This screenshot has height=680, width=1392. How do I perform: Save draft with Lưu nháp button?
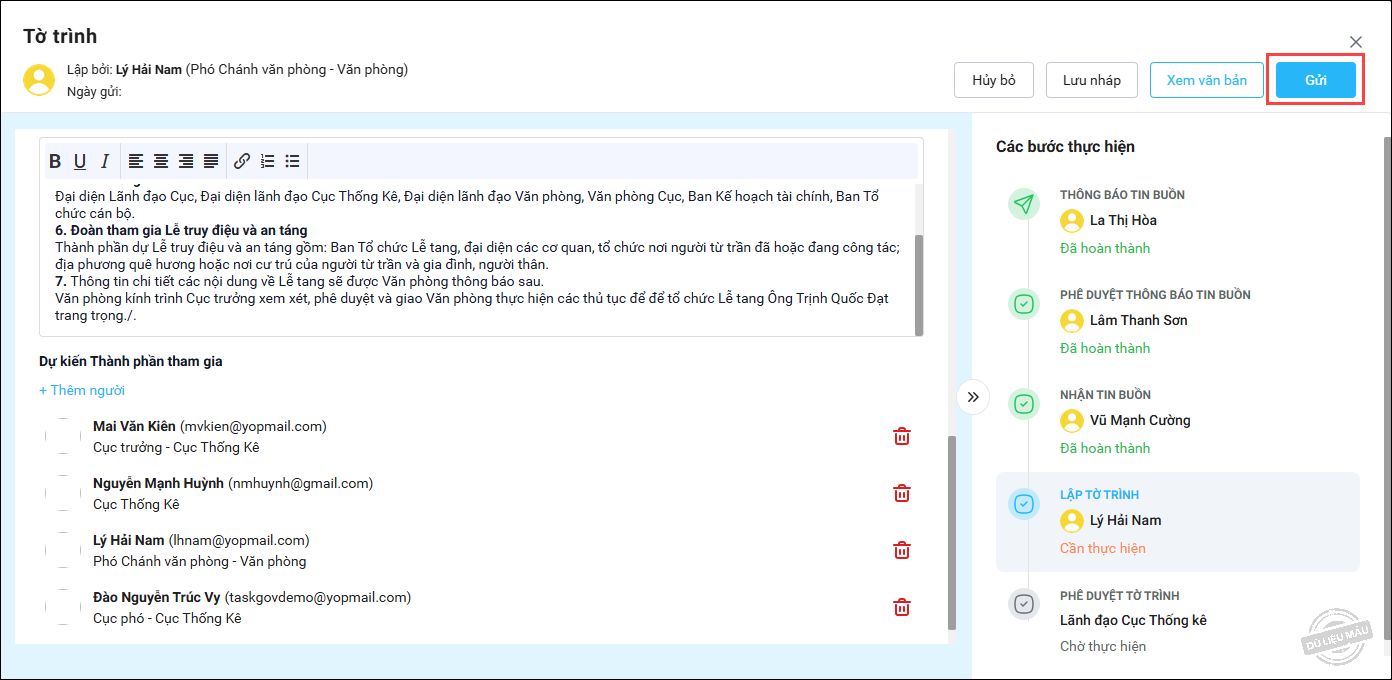(x=1091, y=80)
